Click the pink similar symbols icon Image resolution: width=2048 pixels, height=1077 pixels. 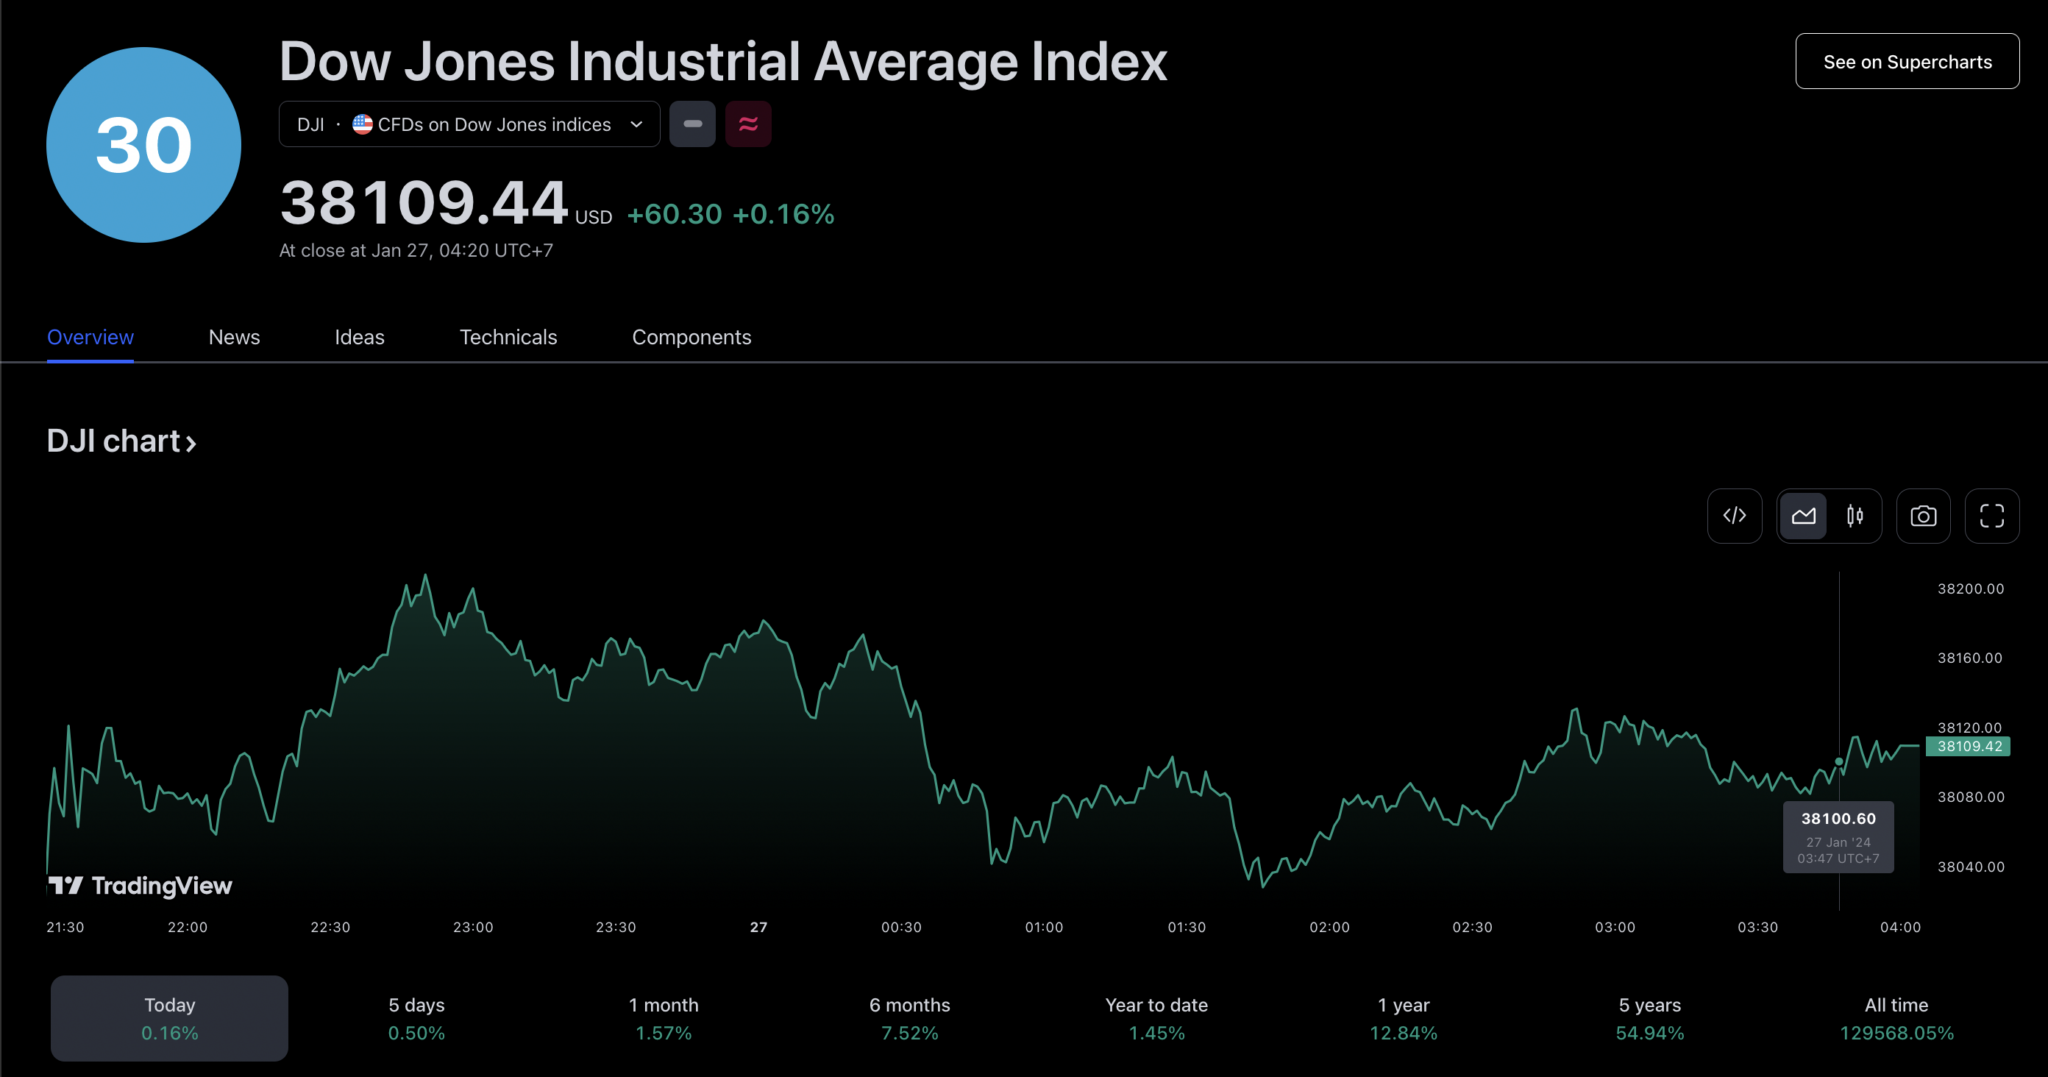pos(748,123)
